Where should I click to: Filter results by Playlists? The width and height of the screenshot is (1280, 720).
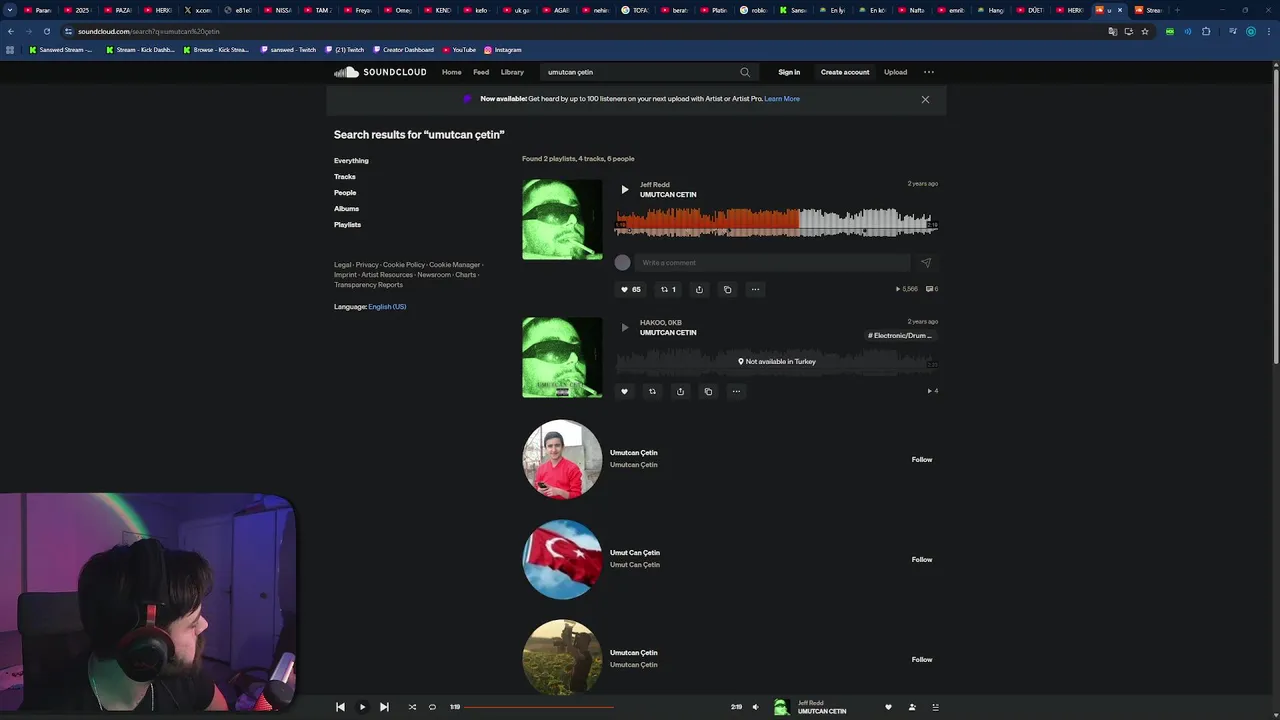(x=347, y=225)
